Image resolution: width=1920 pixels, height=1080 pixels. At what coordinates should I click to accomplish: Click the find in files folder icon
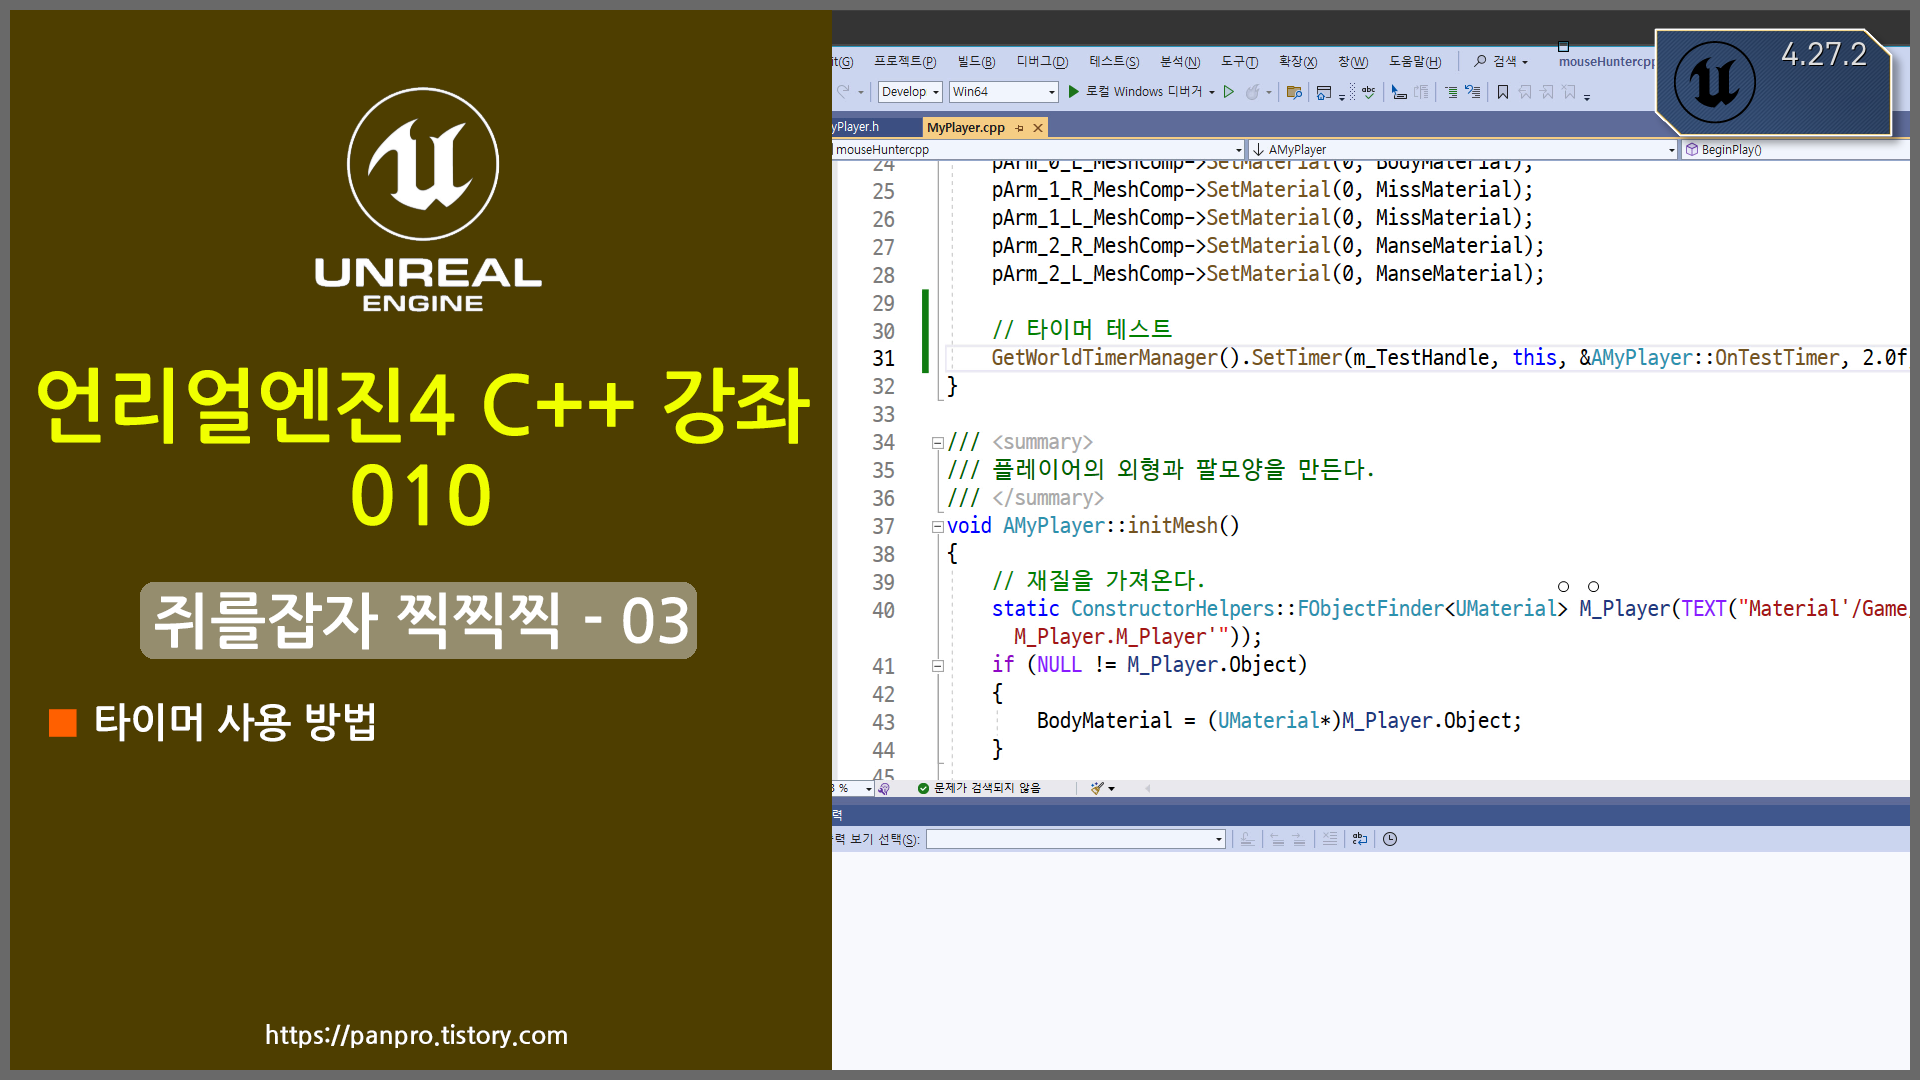tap(1294, 92)
